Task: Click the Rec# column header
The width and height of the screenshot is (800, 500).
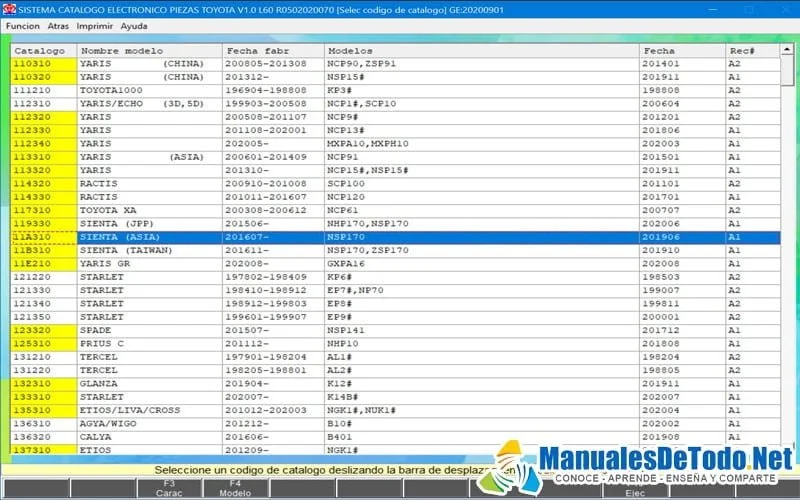Action: 753,51
